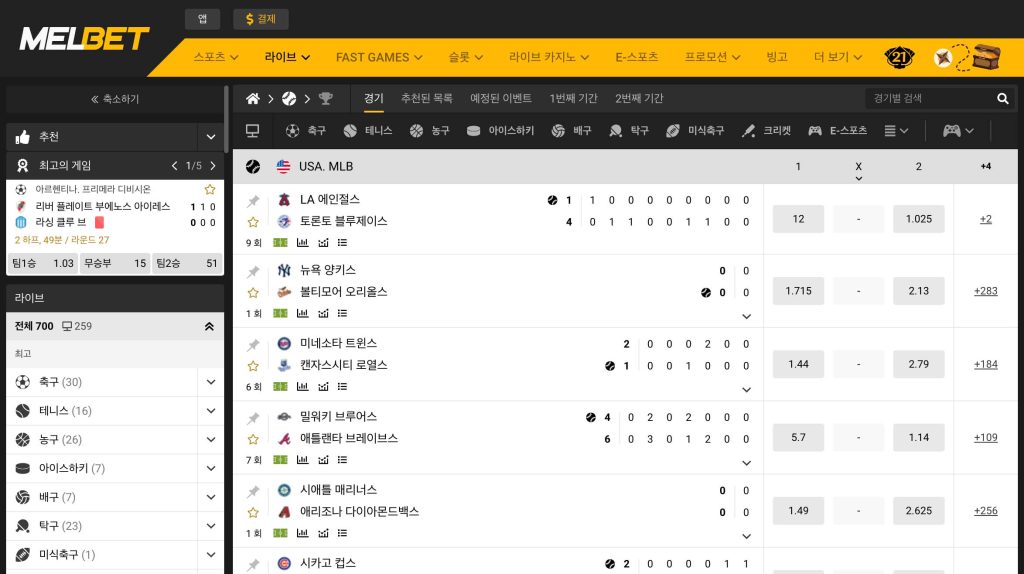The height and width of the screenshot is (574, 1024).
Task: Select 배구 volleyball sport filter
Action: 571,131
